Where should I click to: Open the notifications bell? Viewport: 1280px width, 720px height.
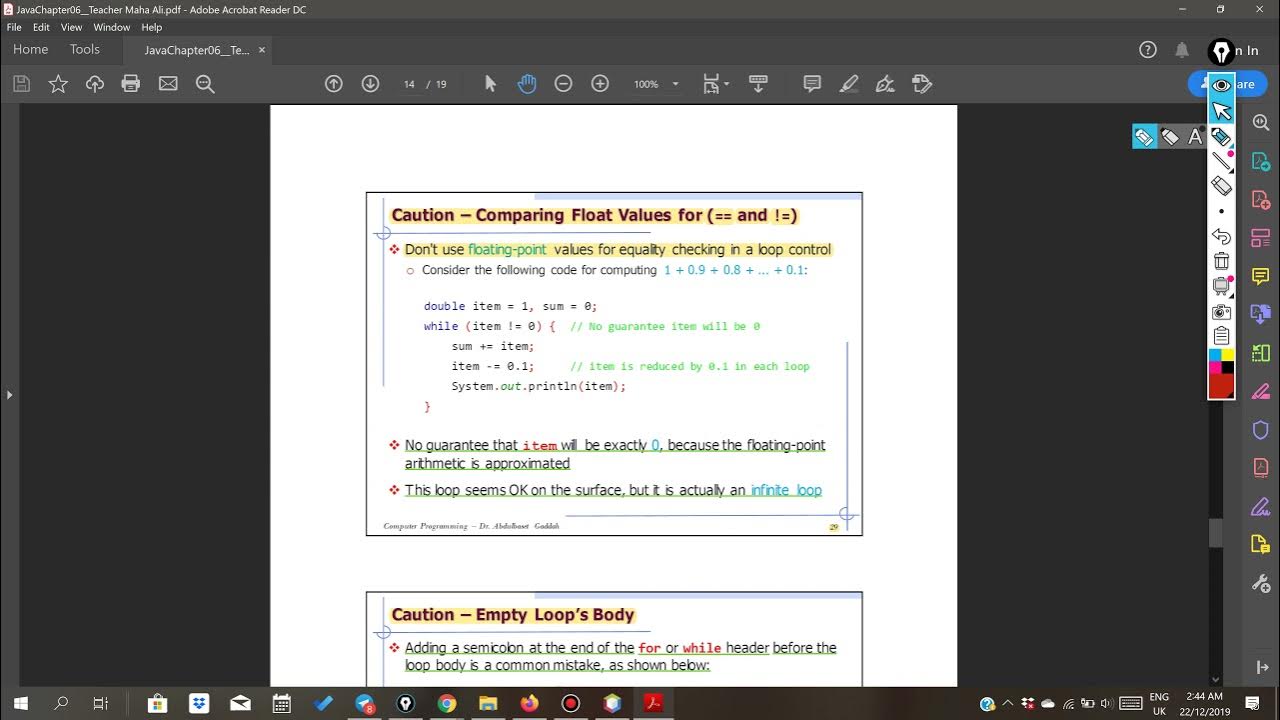click(1182, 50)
